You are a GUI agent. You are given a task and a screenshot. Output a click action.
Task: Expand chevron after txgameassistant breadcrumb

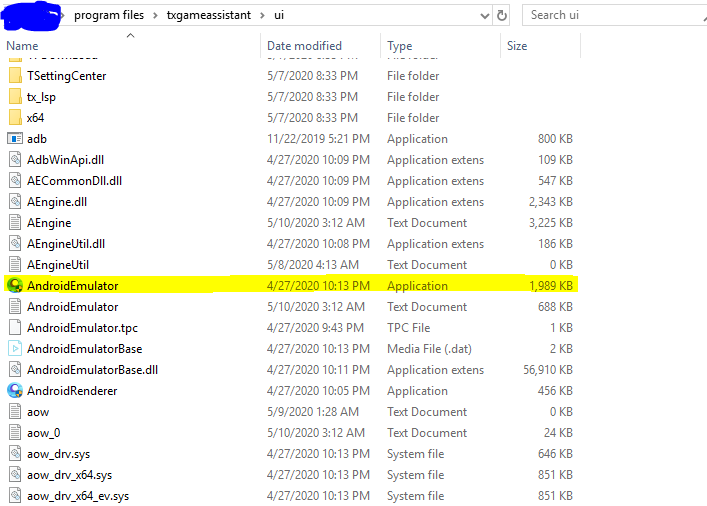click(262, 16)
